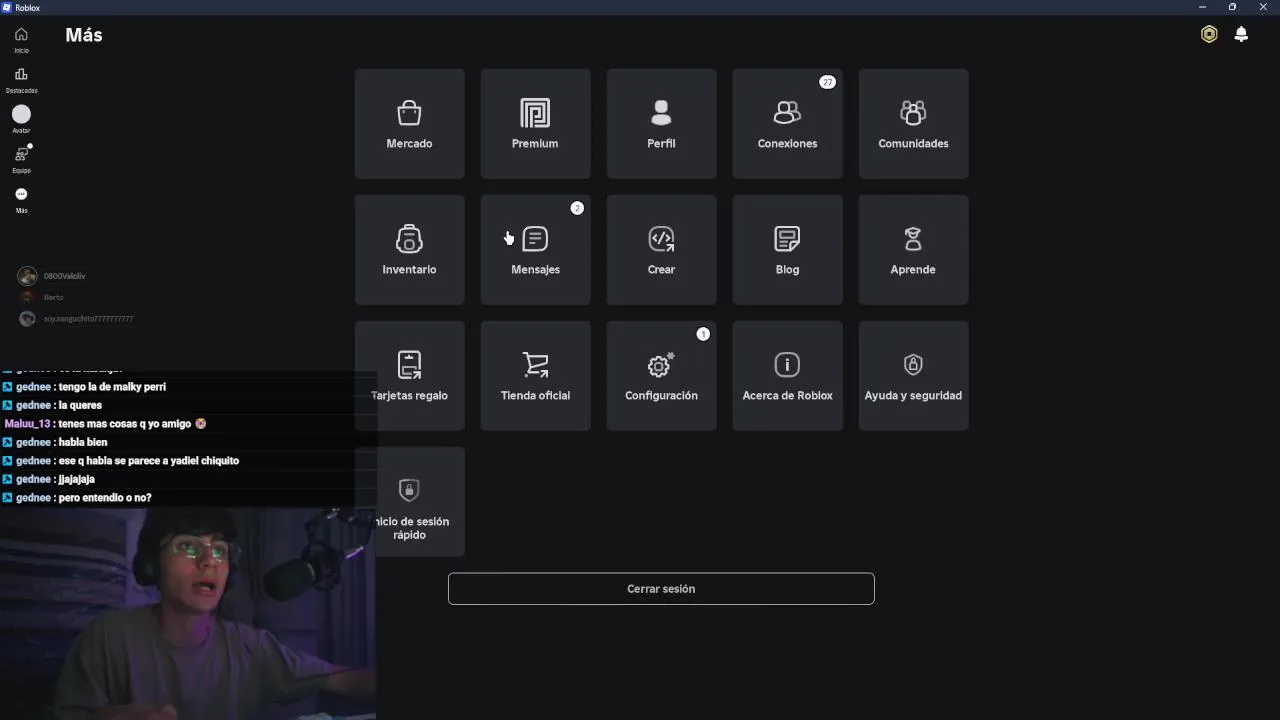Open Destacadas in sidebar

coord(21,80)
